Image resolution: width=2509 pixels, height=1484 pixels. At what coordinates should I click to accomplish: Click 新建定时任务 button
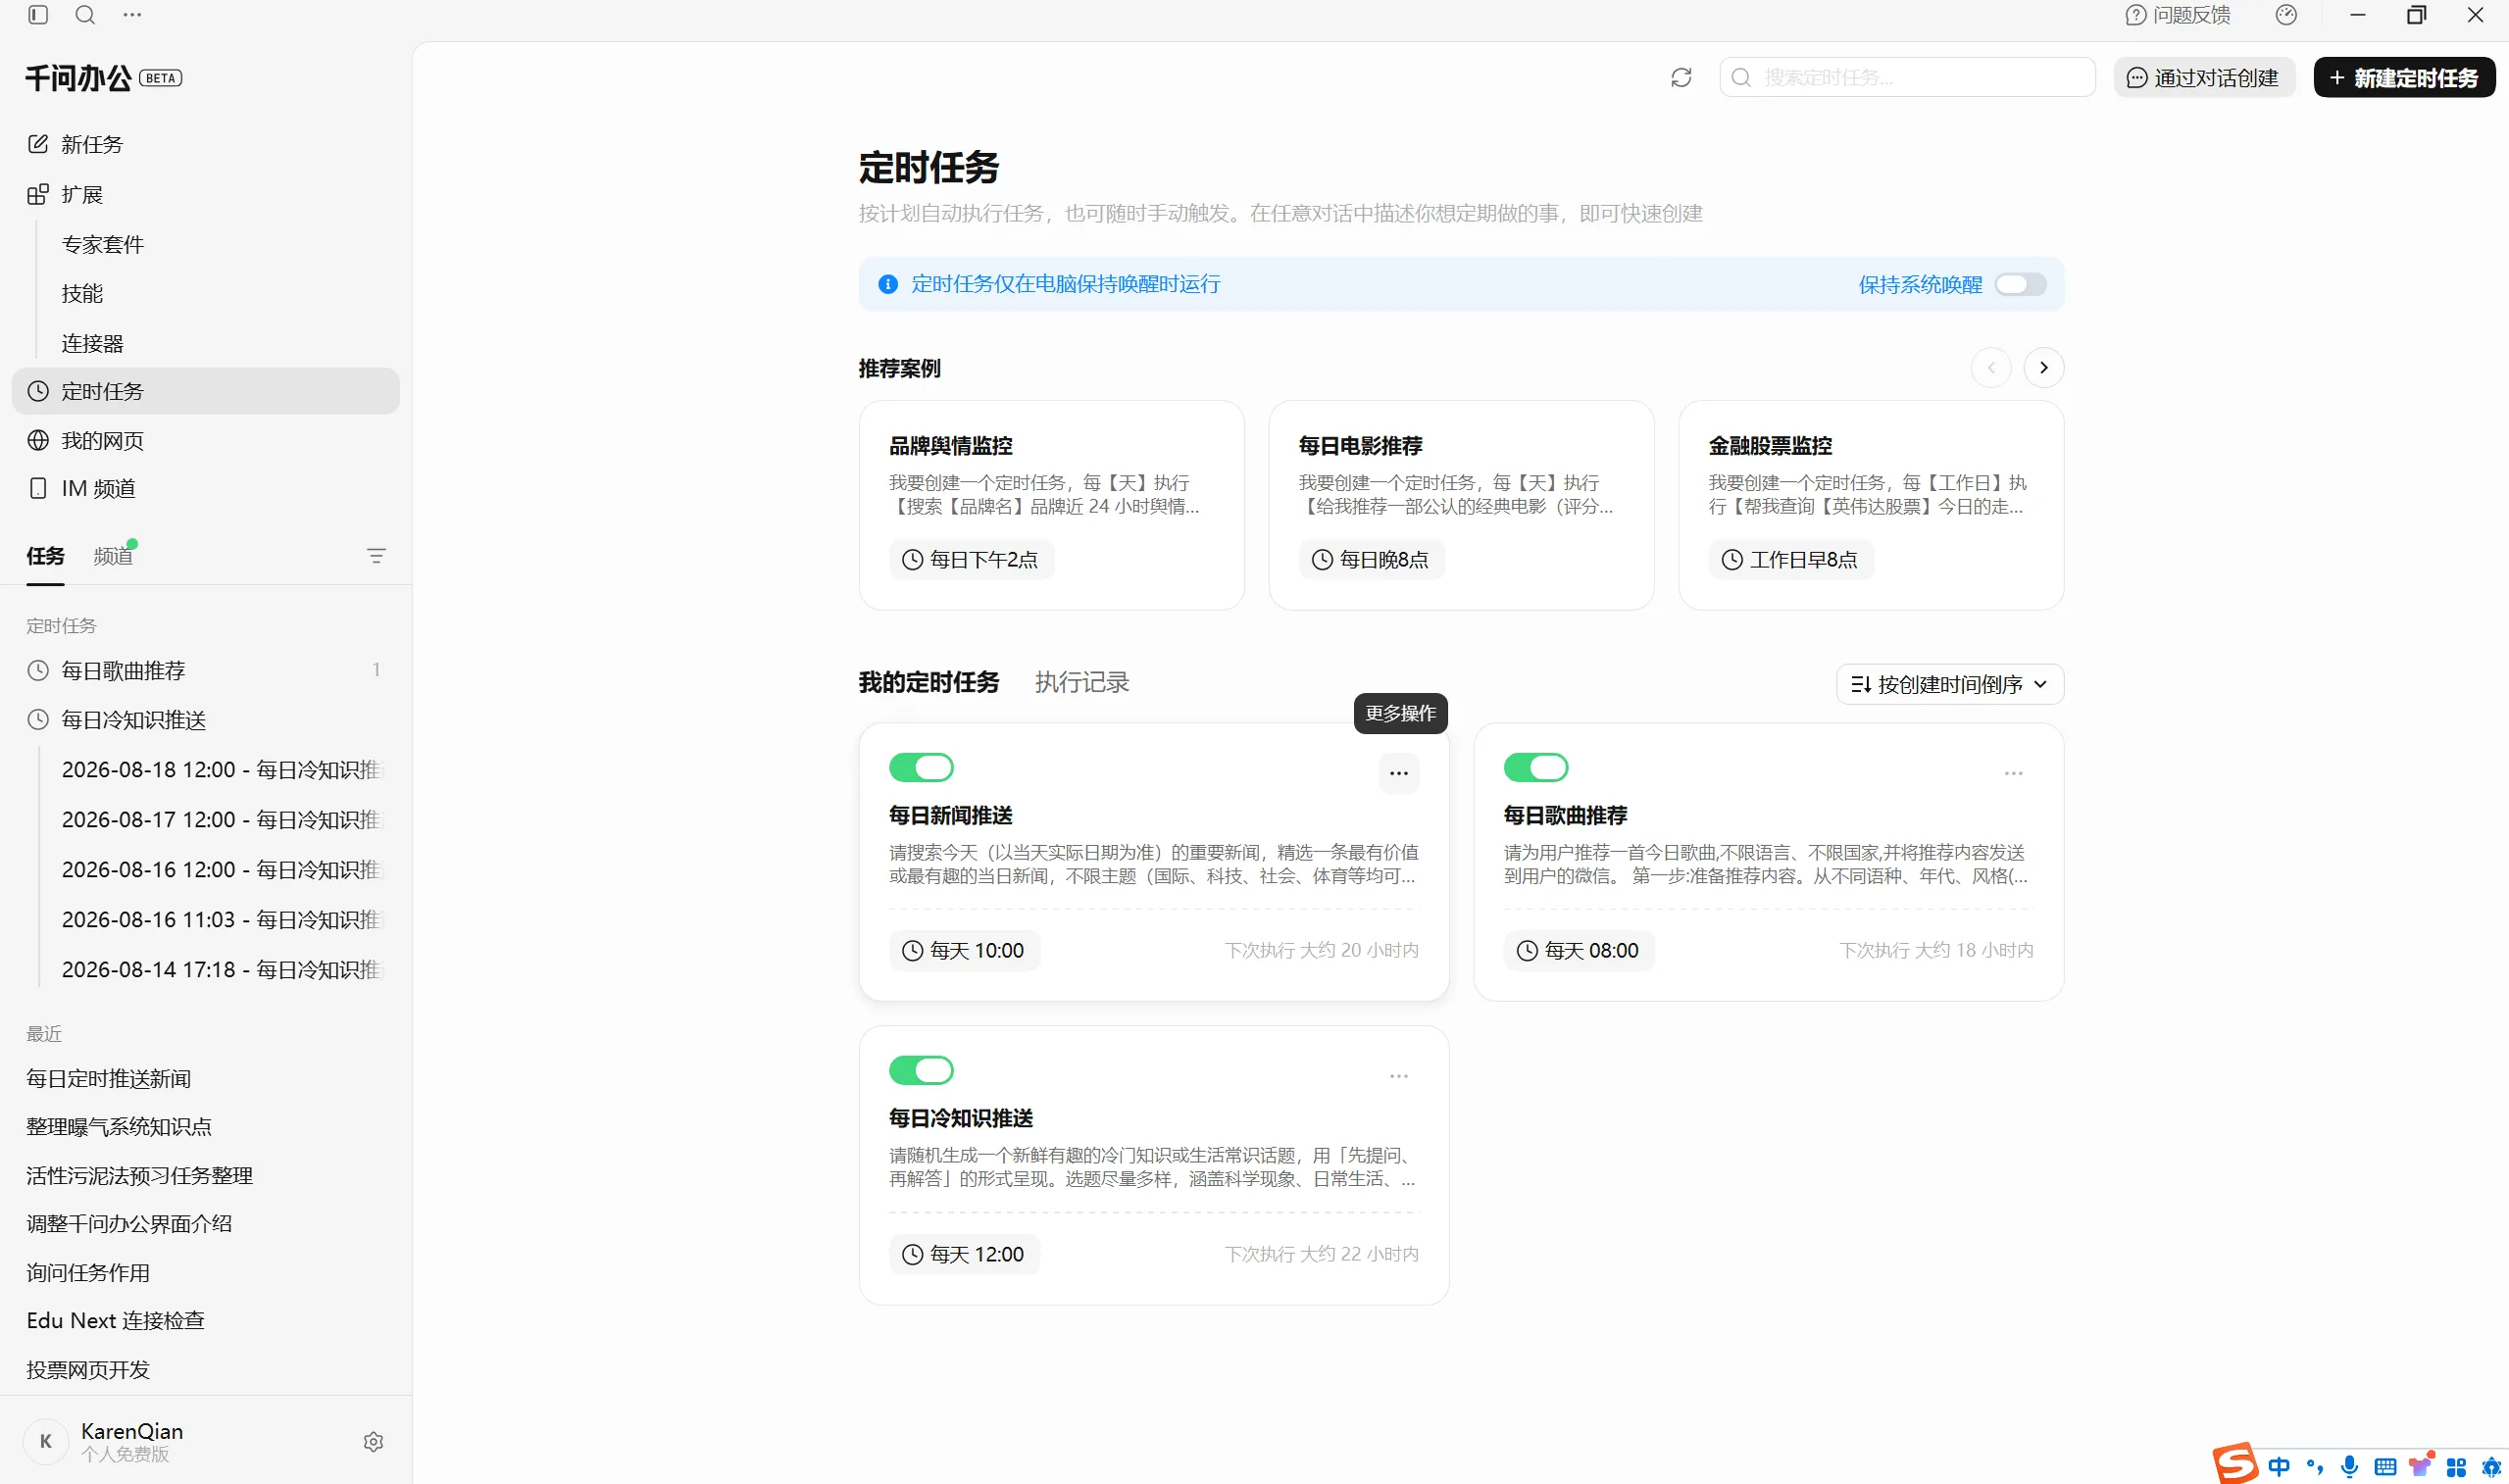tap(2404, 77)
